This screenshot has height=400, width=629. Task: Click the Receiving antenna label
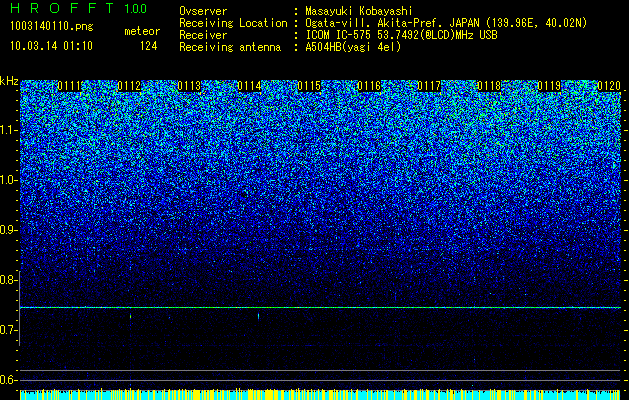pyautogui.click(x=230, y=47)
